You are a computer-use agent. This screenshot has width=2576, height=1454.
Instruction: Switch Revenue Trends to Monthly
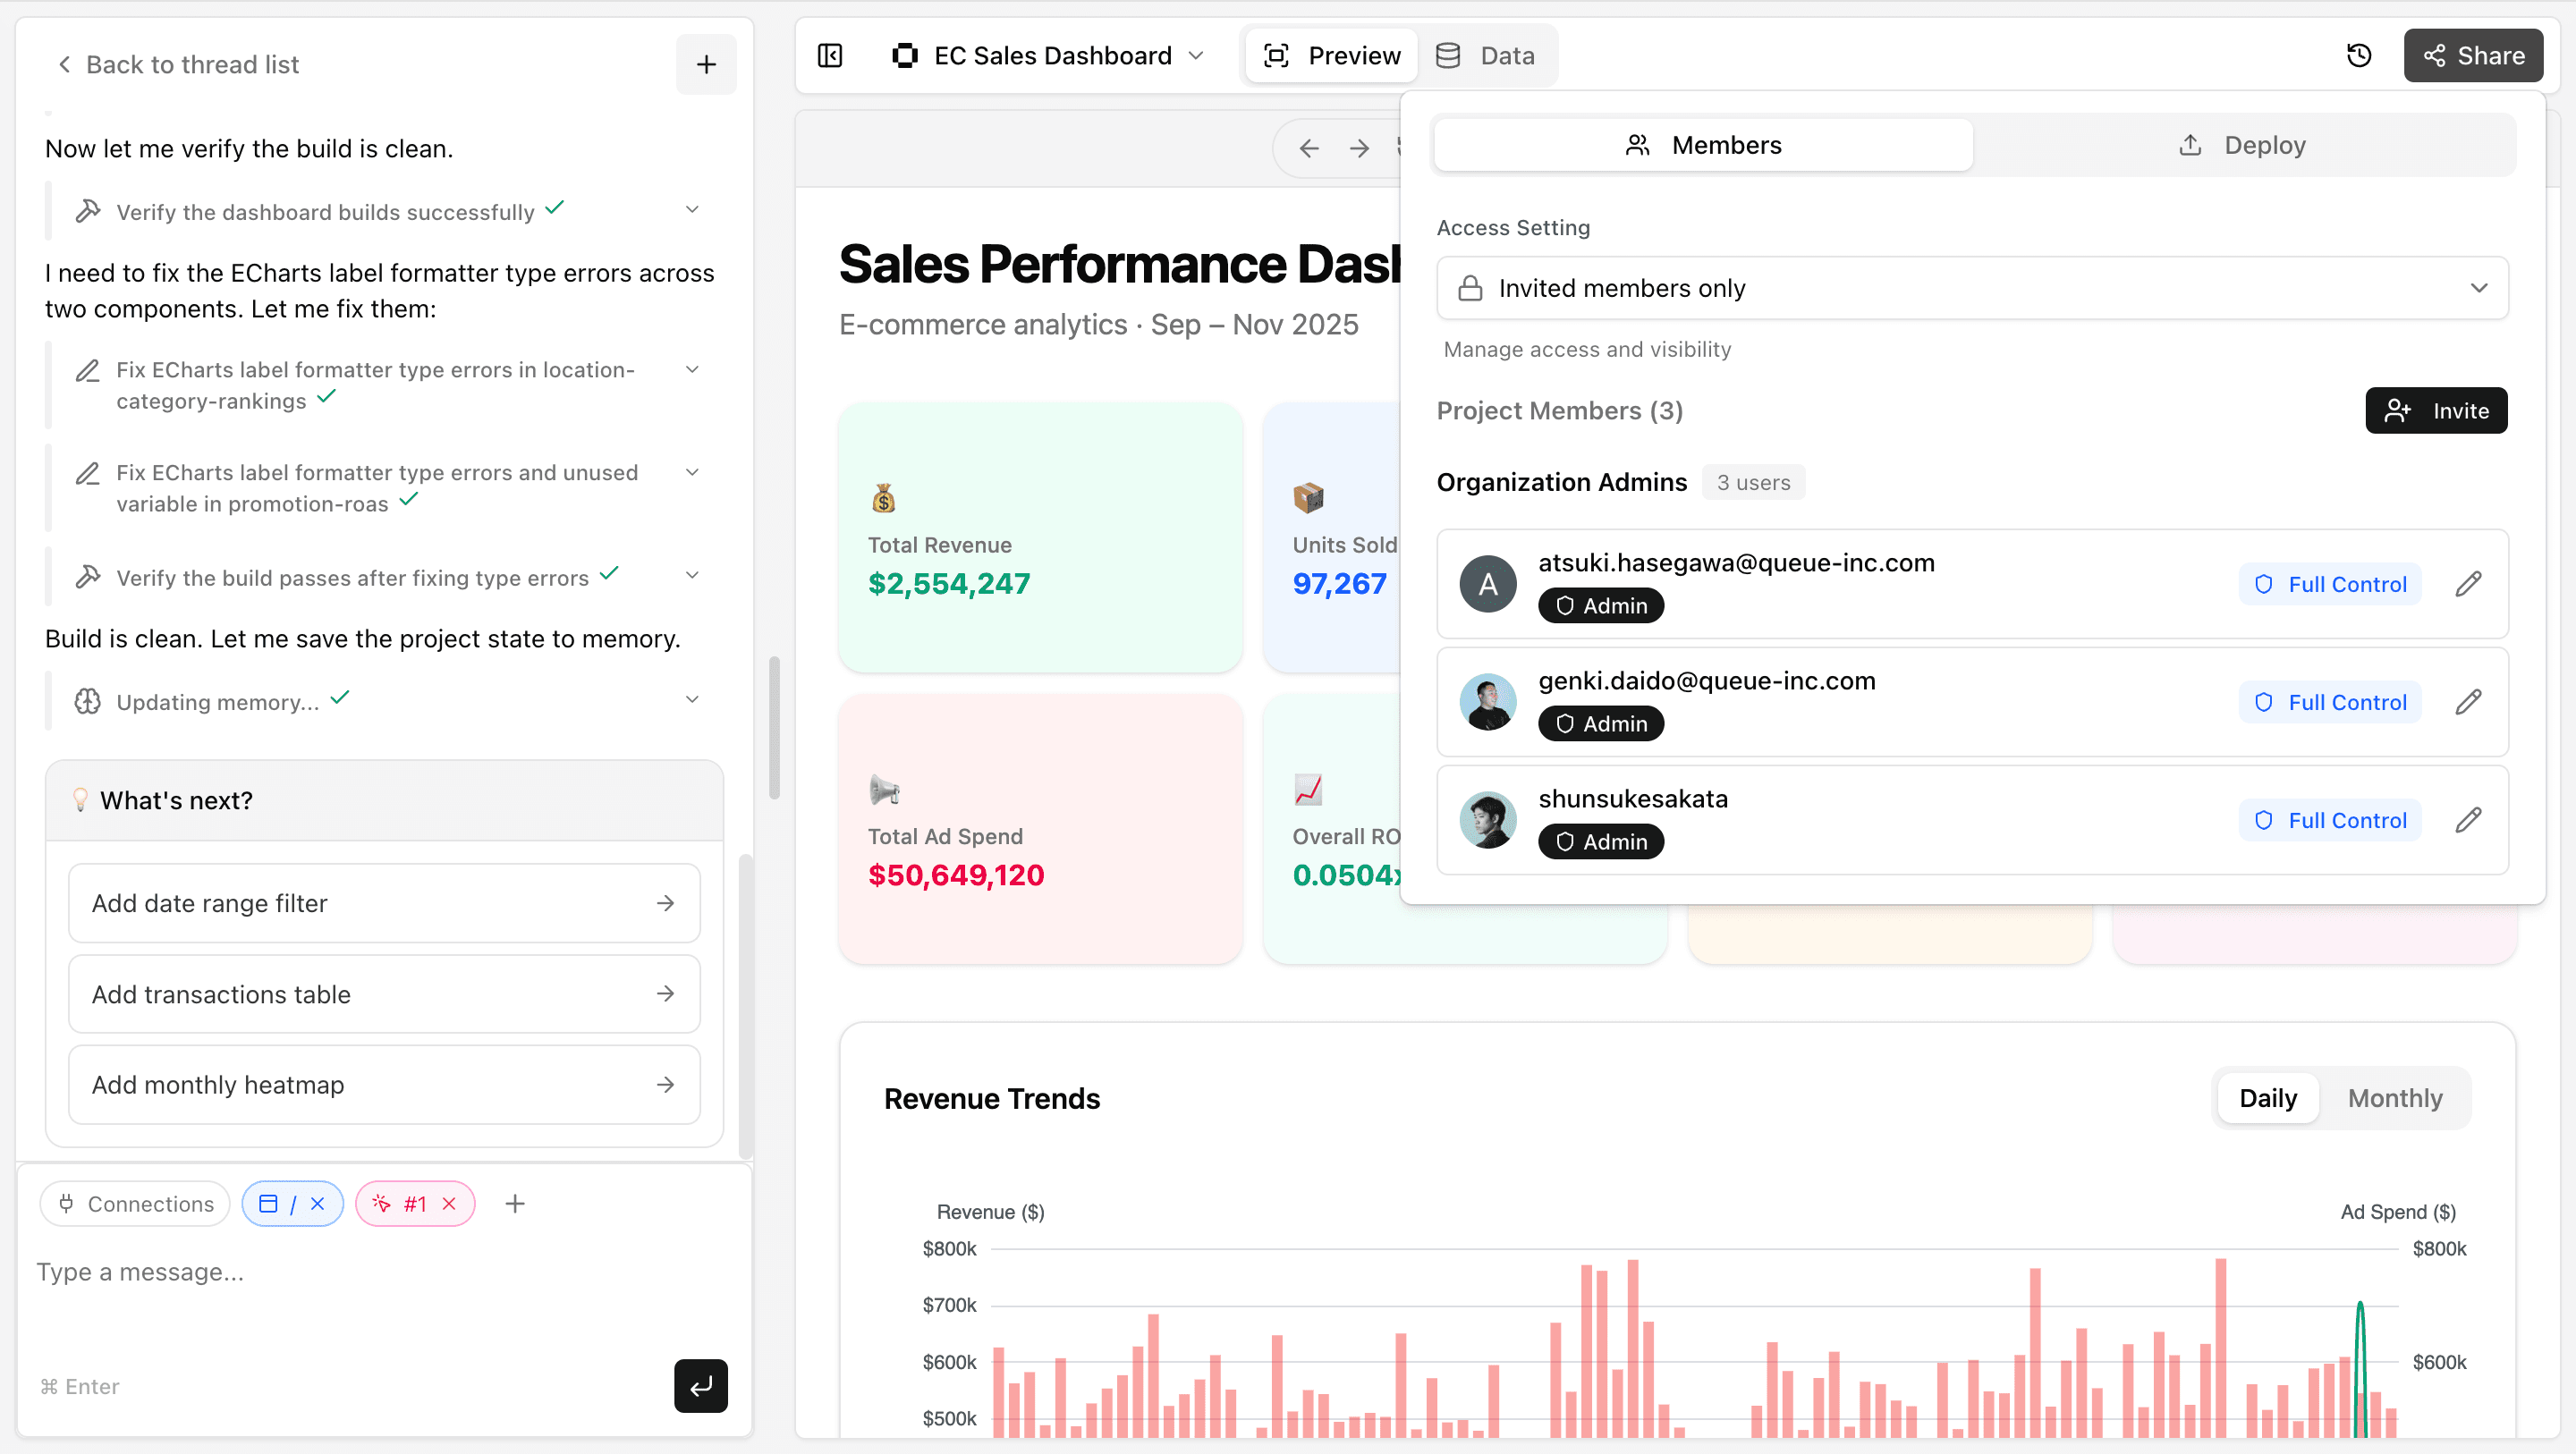pos(2394,1098)
